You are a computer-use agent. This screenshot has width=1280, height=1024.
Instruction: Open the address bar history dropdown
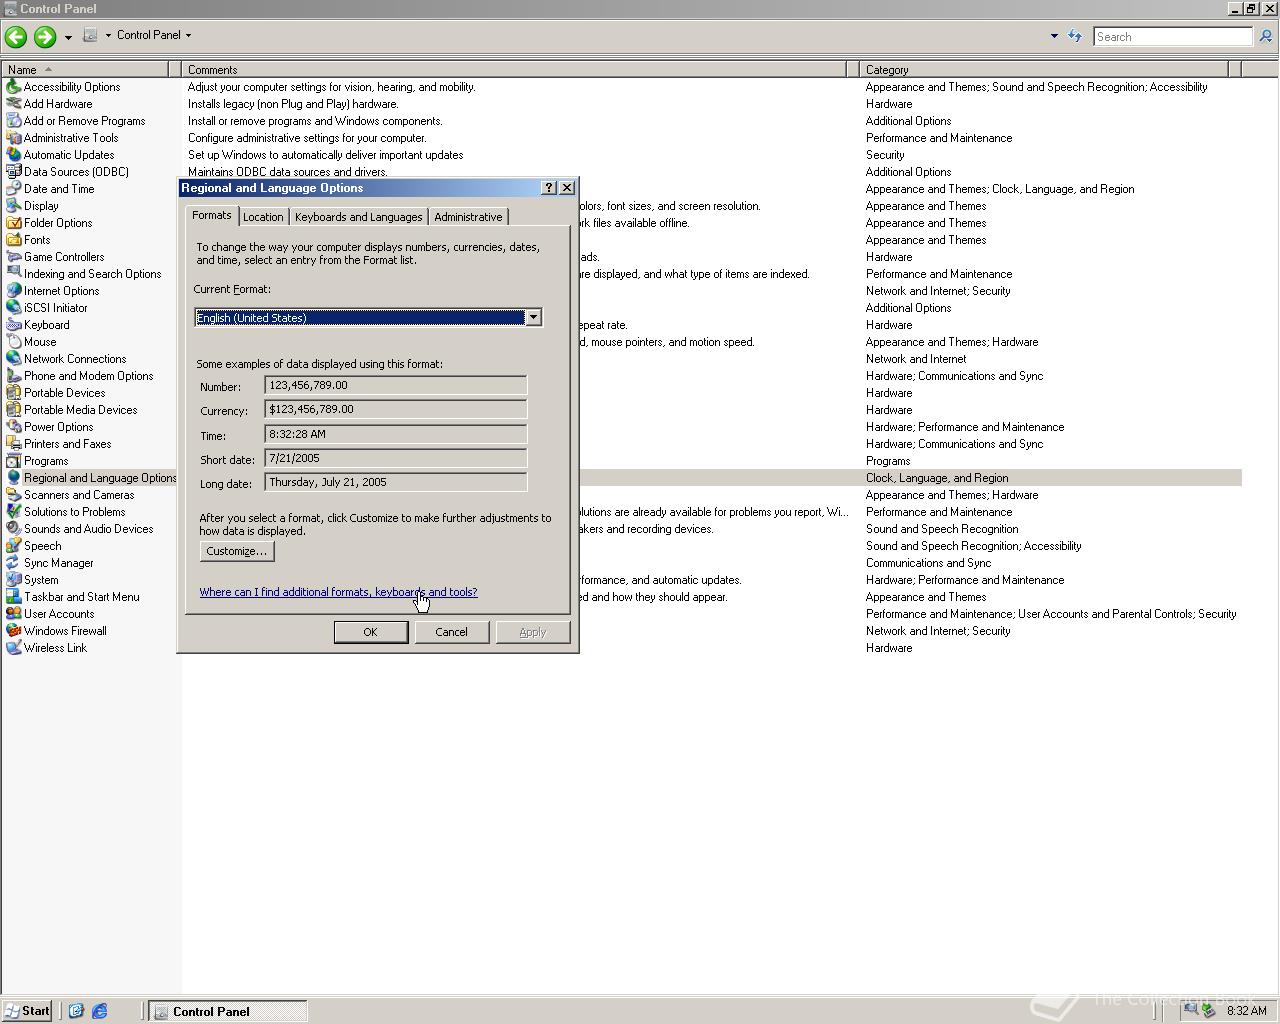tap(1054, 36)
